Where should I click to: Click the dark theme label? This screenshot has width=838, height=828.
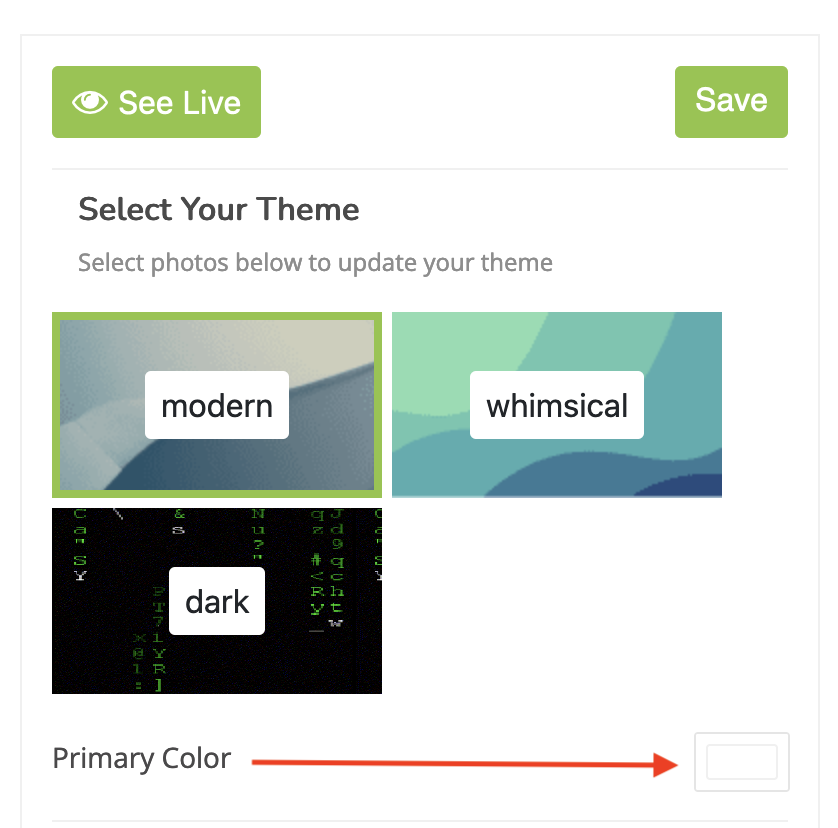point(216,600)
